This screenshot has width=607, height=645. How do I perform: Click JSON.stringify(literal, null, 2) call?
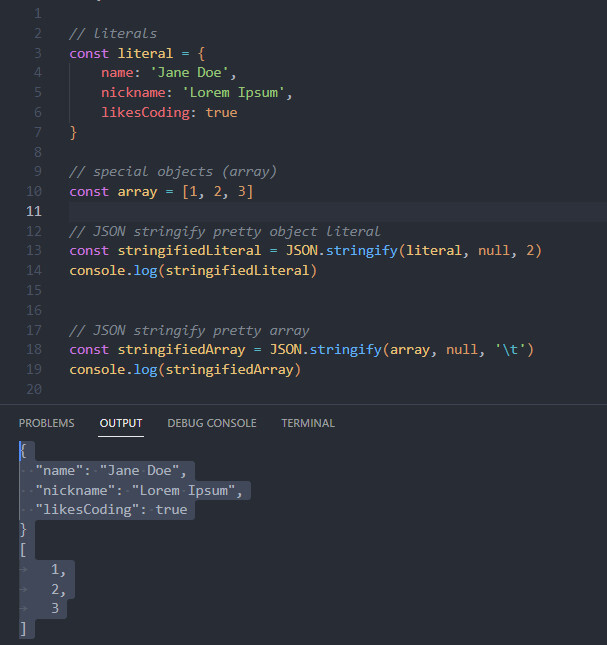(x=413, y=251)
